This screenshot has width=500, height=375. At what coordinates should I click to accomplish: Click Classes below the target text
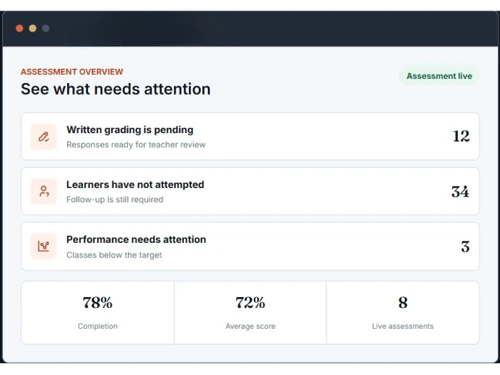(x=114, y=255)
